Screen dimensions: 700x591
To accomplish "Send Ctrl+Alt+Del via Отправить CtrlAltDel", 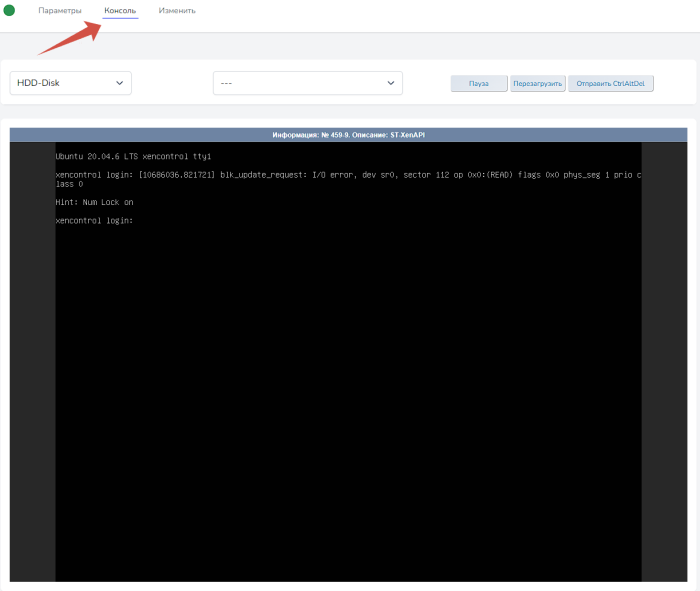I will coord(611,84).
